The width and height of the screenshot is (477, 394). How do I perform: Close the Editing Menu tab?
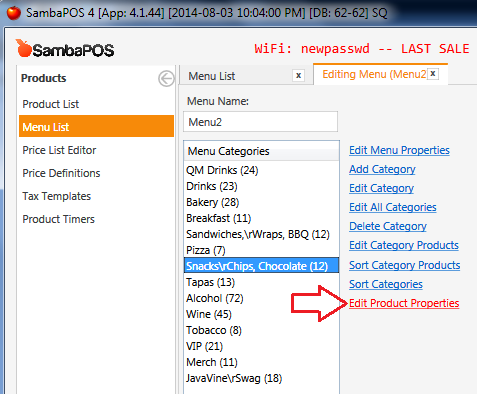433,74
